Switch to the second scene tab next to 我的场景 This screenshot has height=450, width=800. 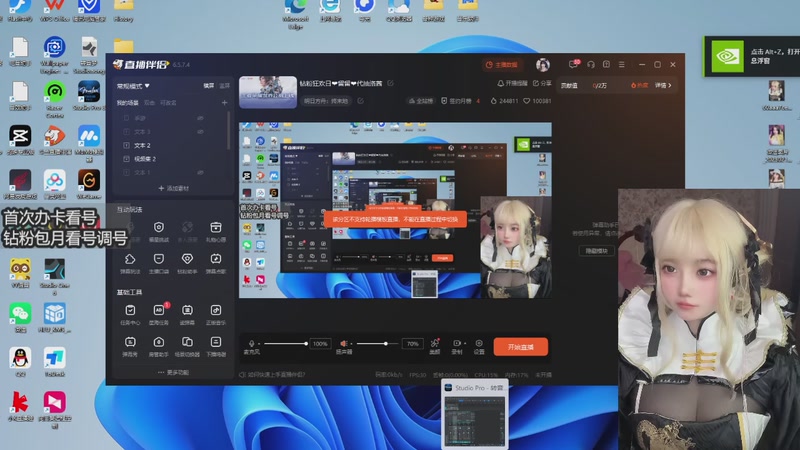(149, 103)
